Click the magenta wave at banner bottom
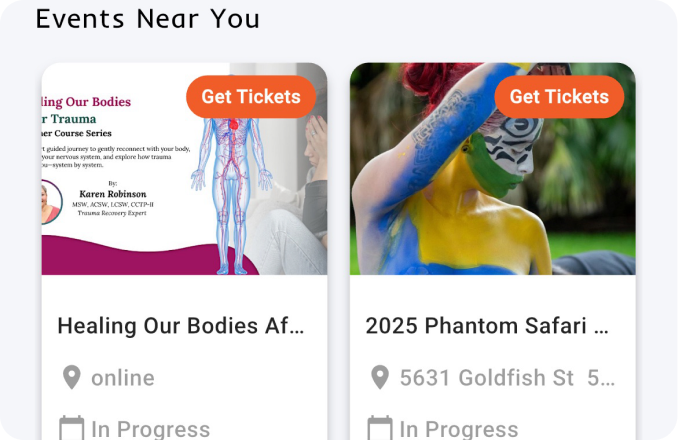678x440 pixels. tap(143, 257)
